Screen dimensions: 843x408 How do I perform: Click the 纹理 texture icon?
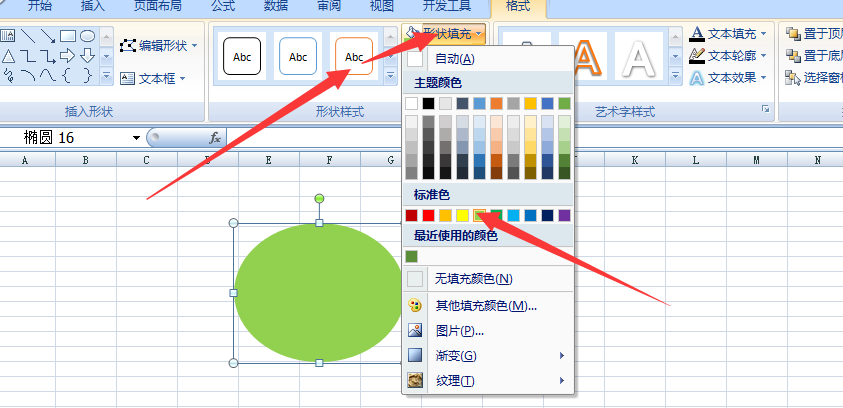tap(415, 381)
